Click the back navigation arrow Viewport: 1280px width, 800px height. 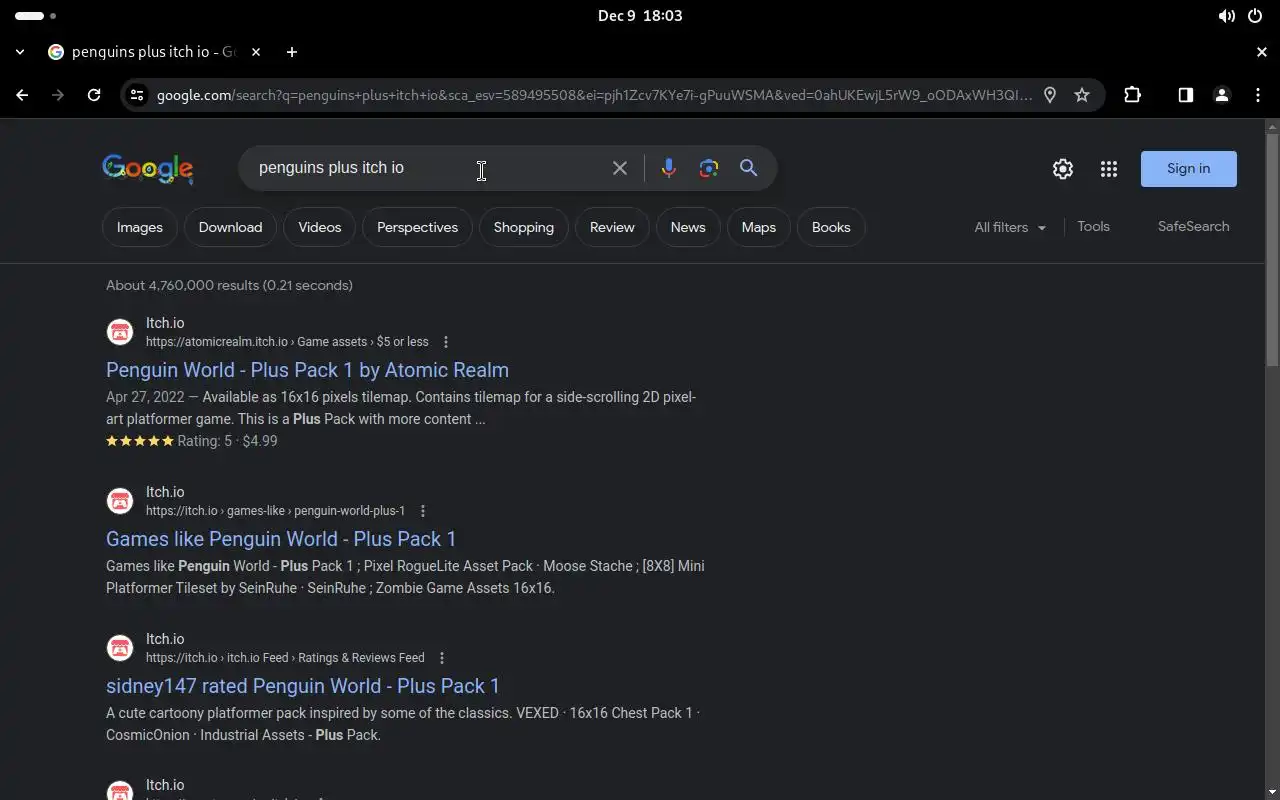[x=22, y=95]
